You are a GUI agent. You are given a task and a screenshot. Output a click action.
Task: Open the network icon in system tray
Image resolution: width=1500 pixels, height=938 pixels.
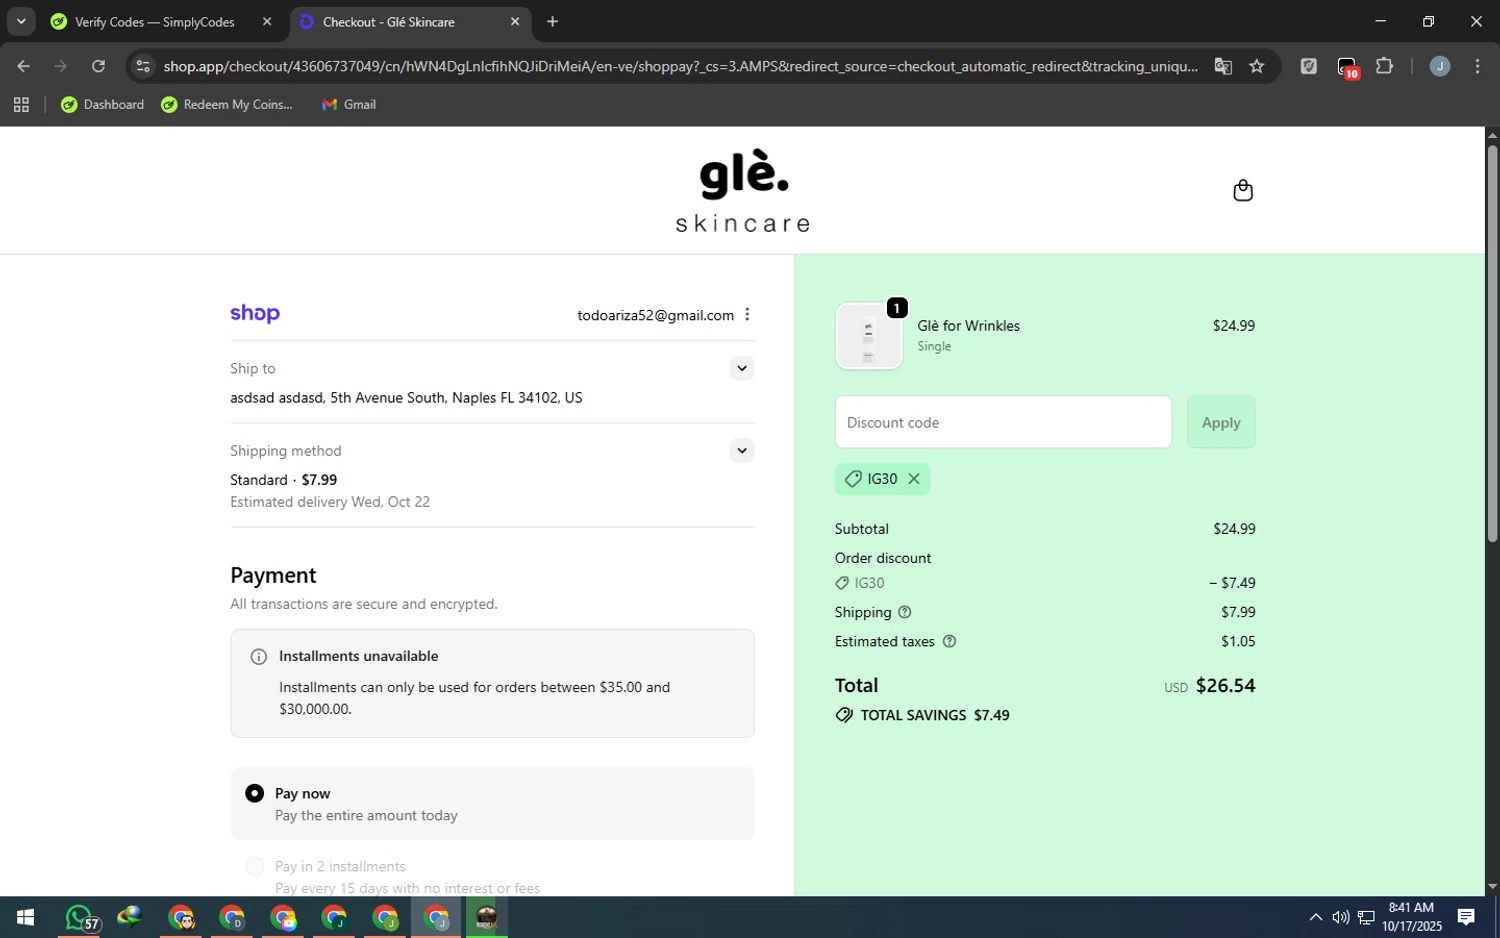tap(1366, 917)
